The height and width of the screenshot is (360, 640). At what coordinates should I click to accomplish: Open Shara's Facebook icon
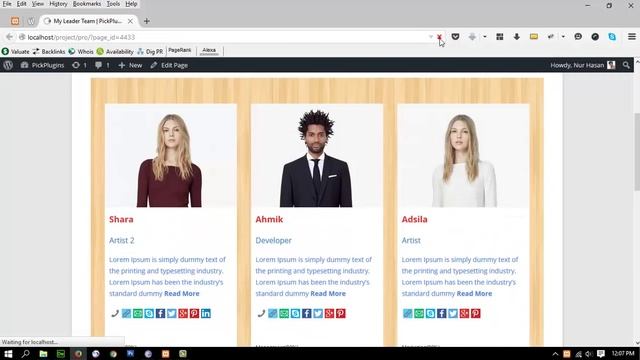point(160,313)
